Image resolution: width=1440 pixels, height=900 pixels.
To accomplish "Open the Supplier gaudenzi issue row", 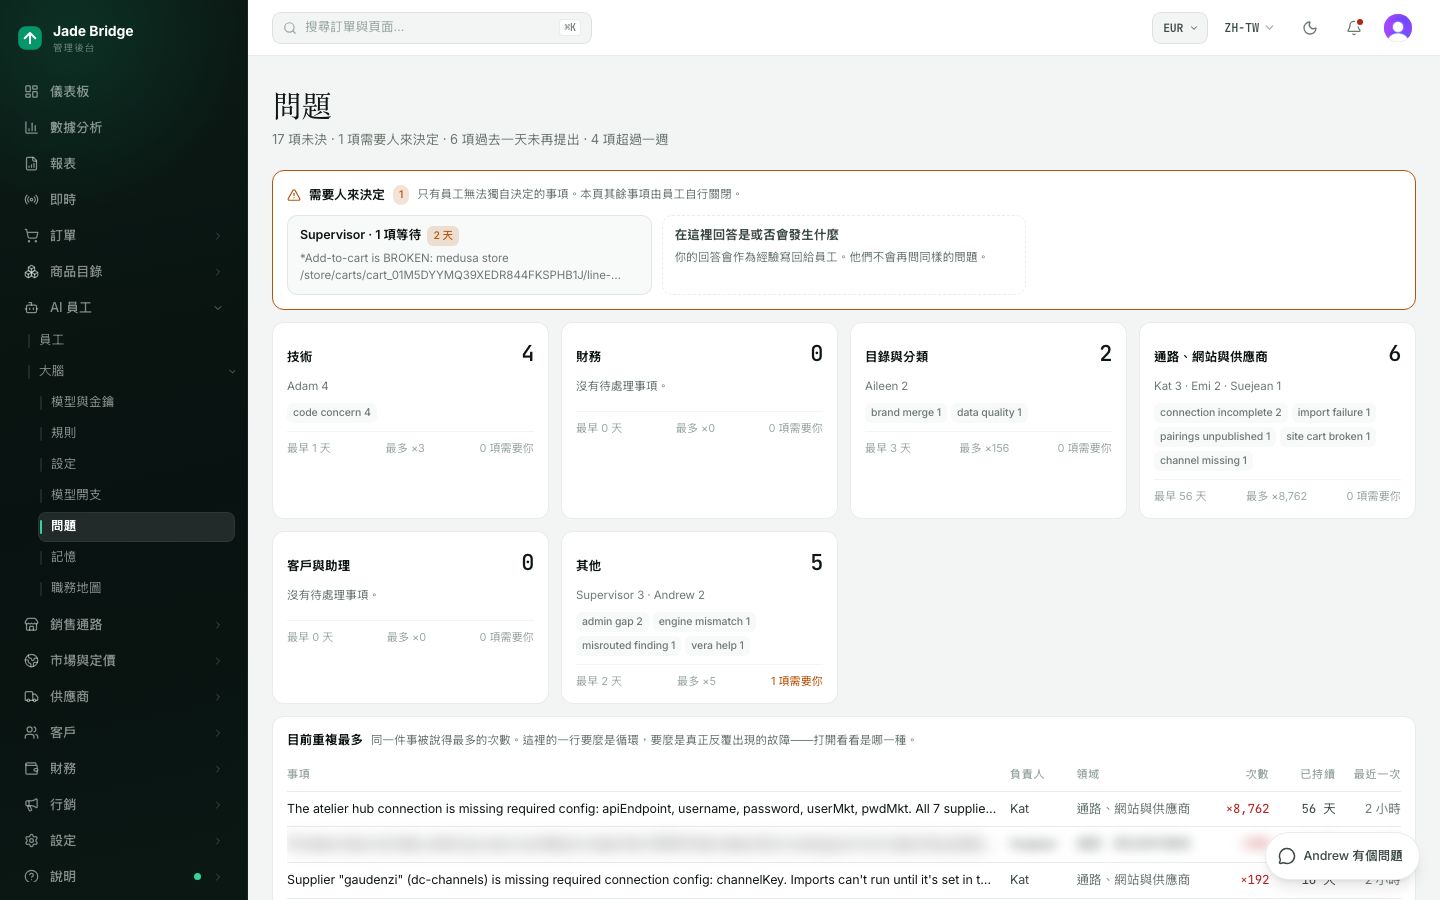I will pos(844,880).
